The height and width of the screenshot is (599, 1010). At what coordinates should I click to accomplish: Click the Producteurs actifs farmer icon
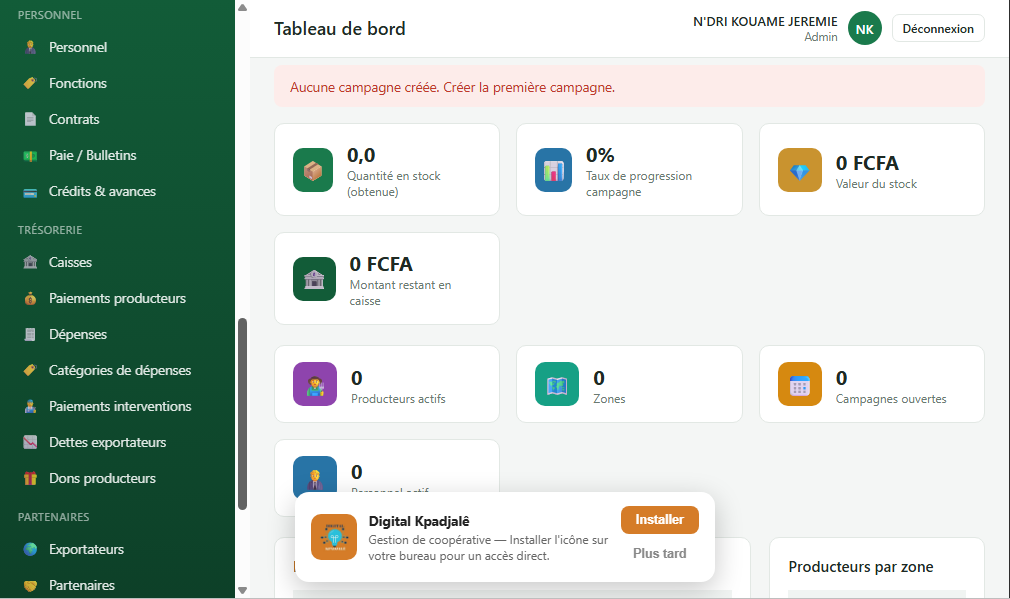[315, 384]
